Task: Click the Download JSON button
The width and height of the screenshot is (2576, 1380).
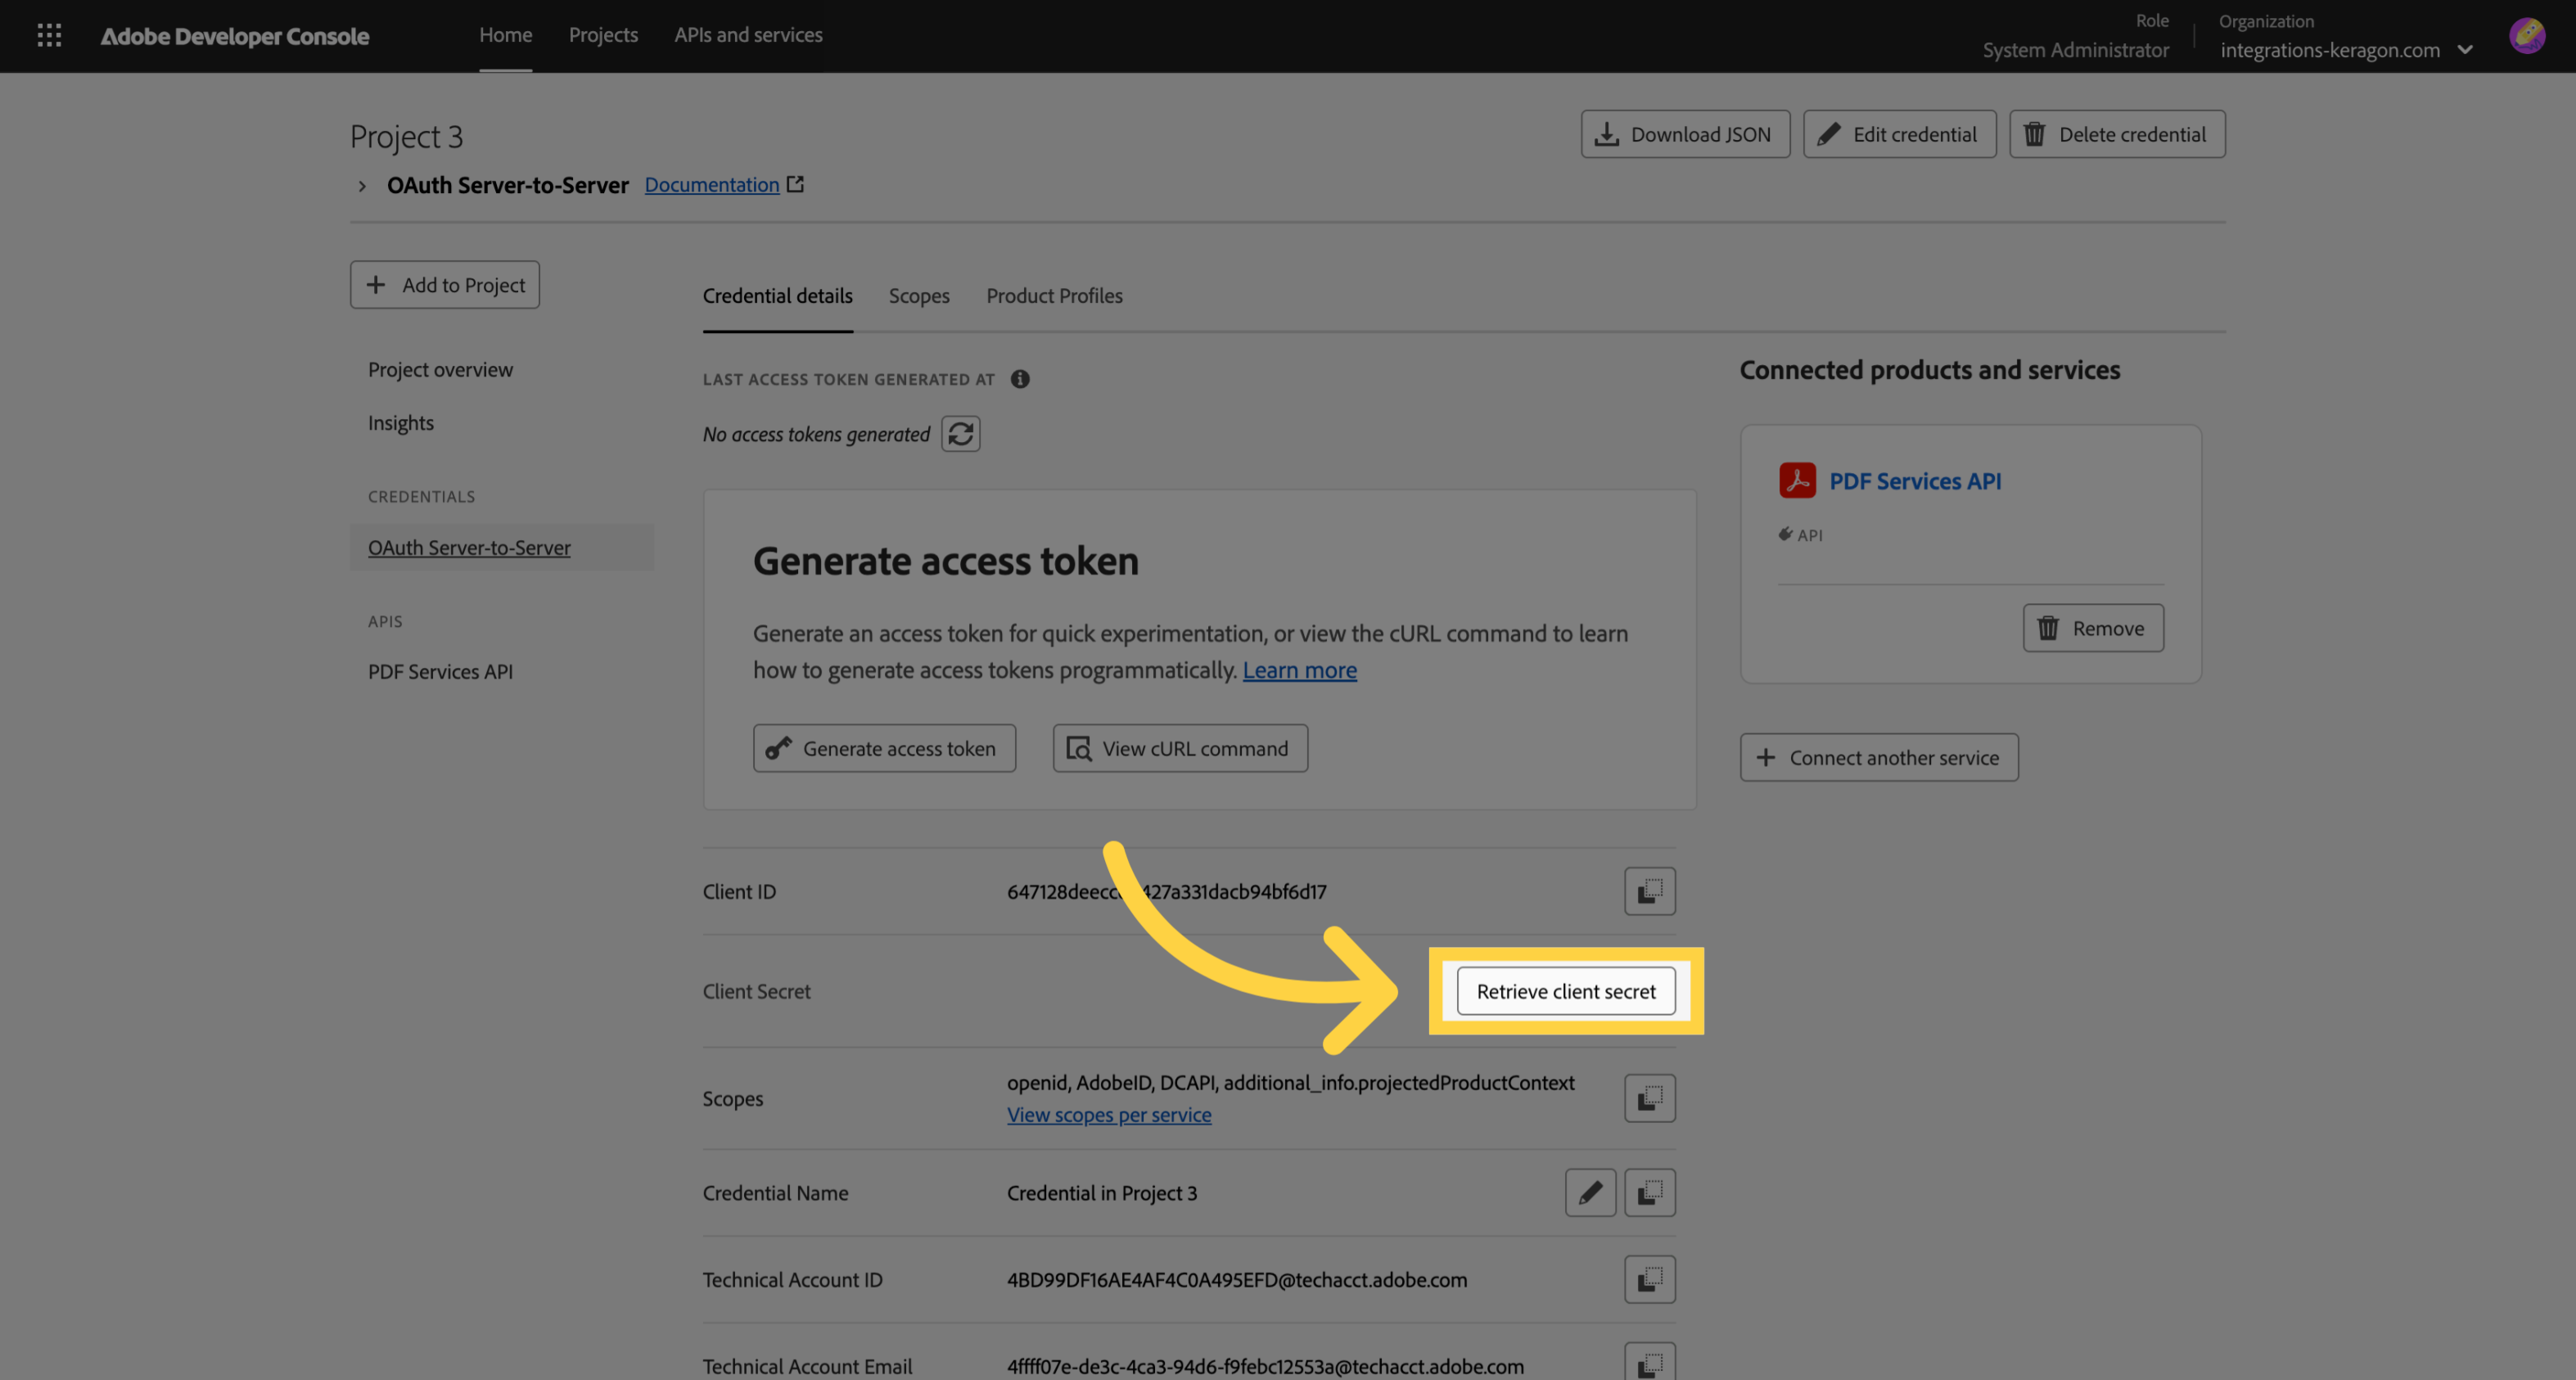Action: click(x=1685, y=134)
